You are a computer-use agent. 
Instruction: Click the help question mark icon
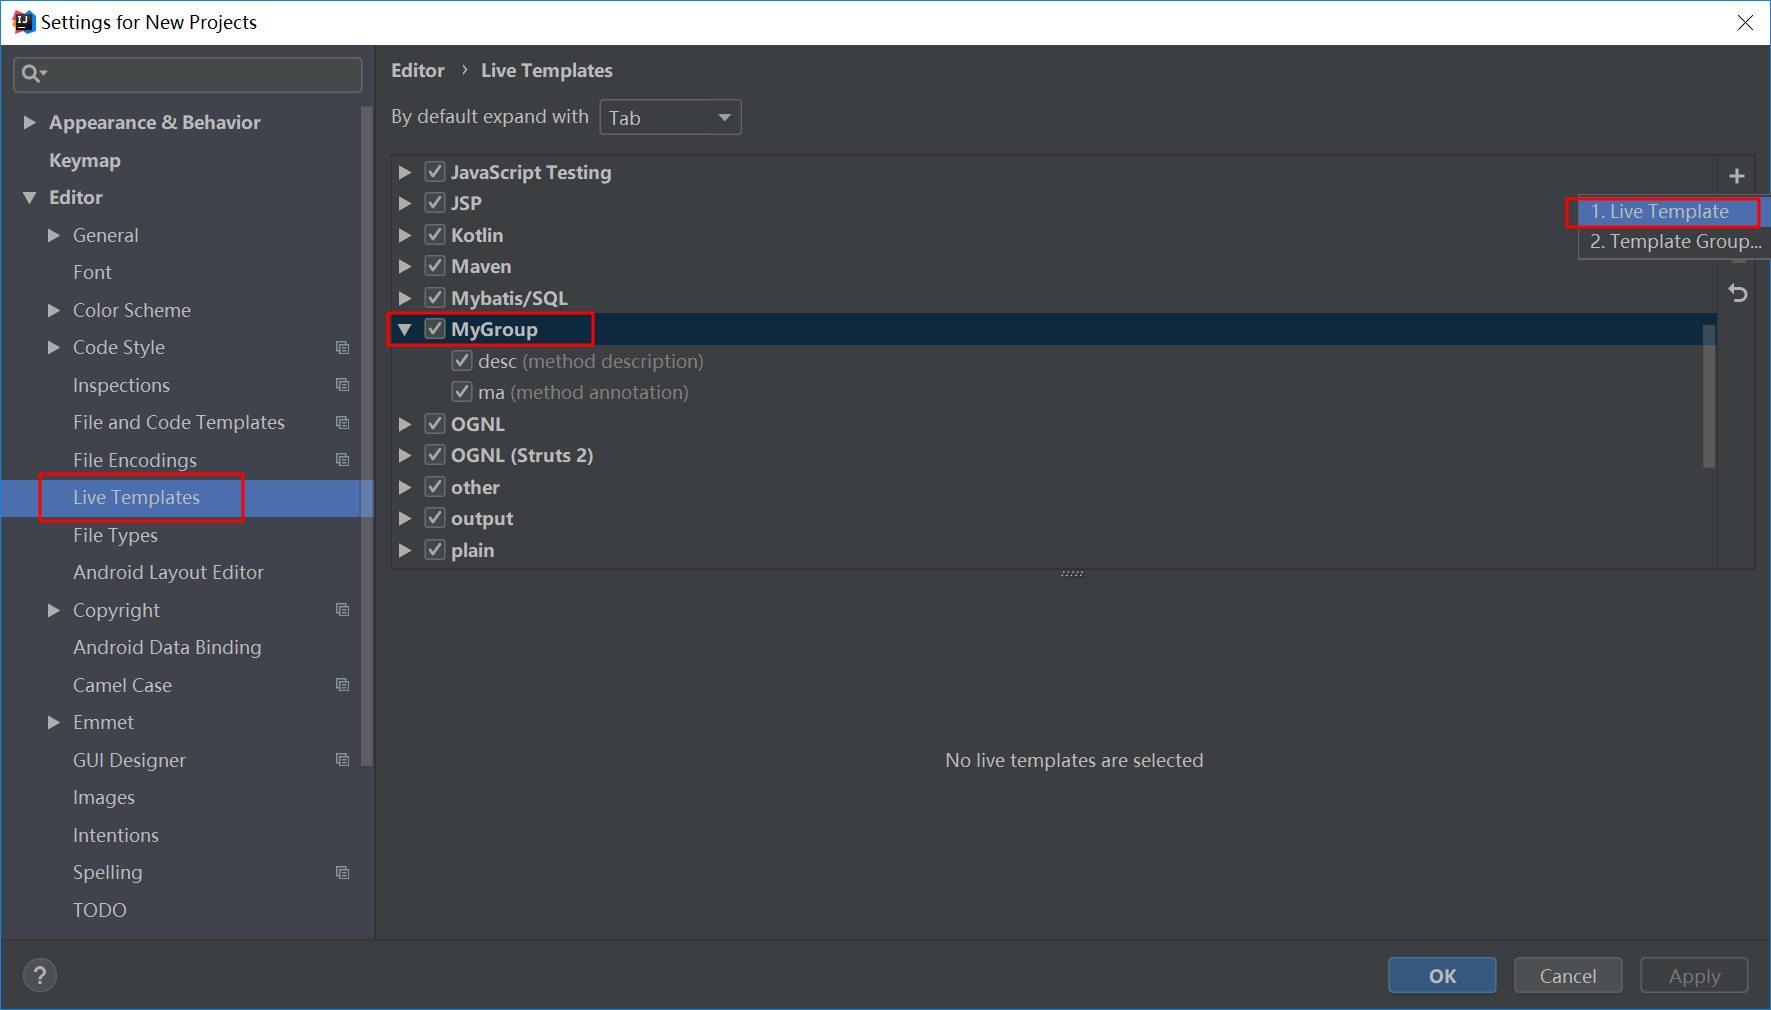coord(40,975)
